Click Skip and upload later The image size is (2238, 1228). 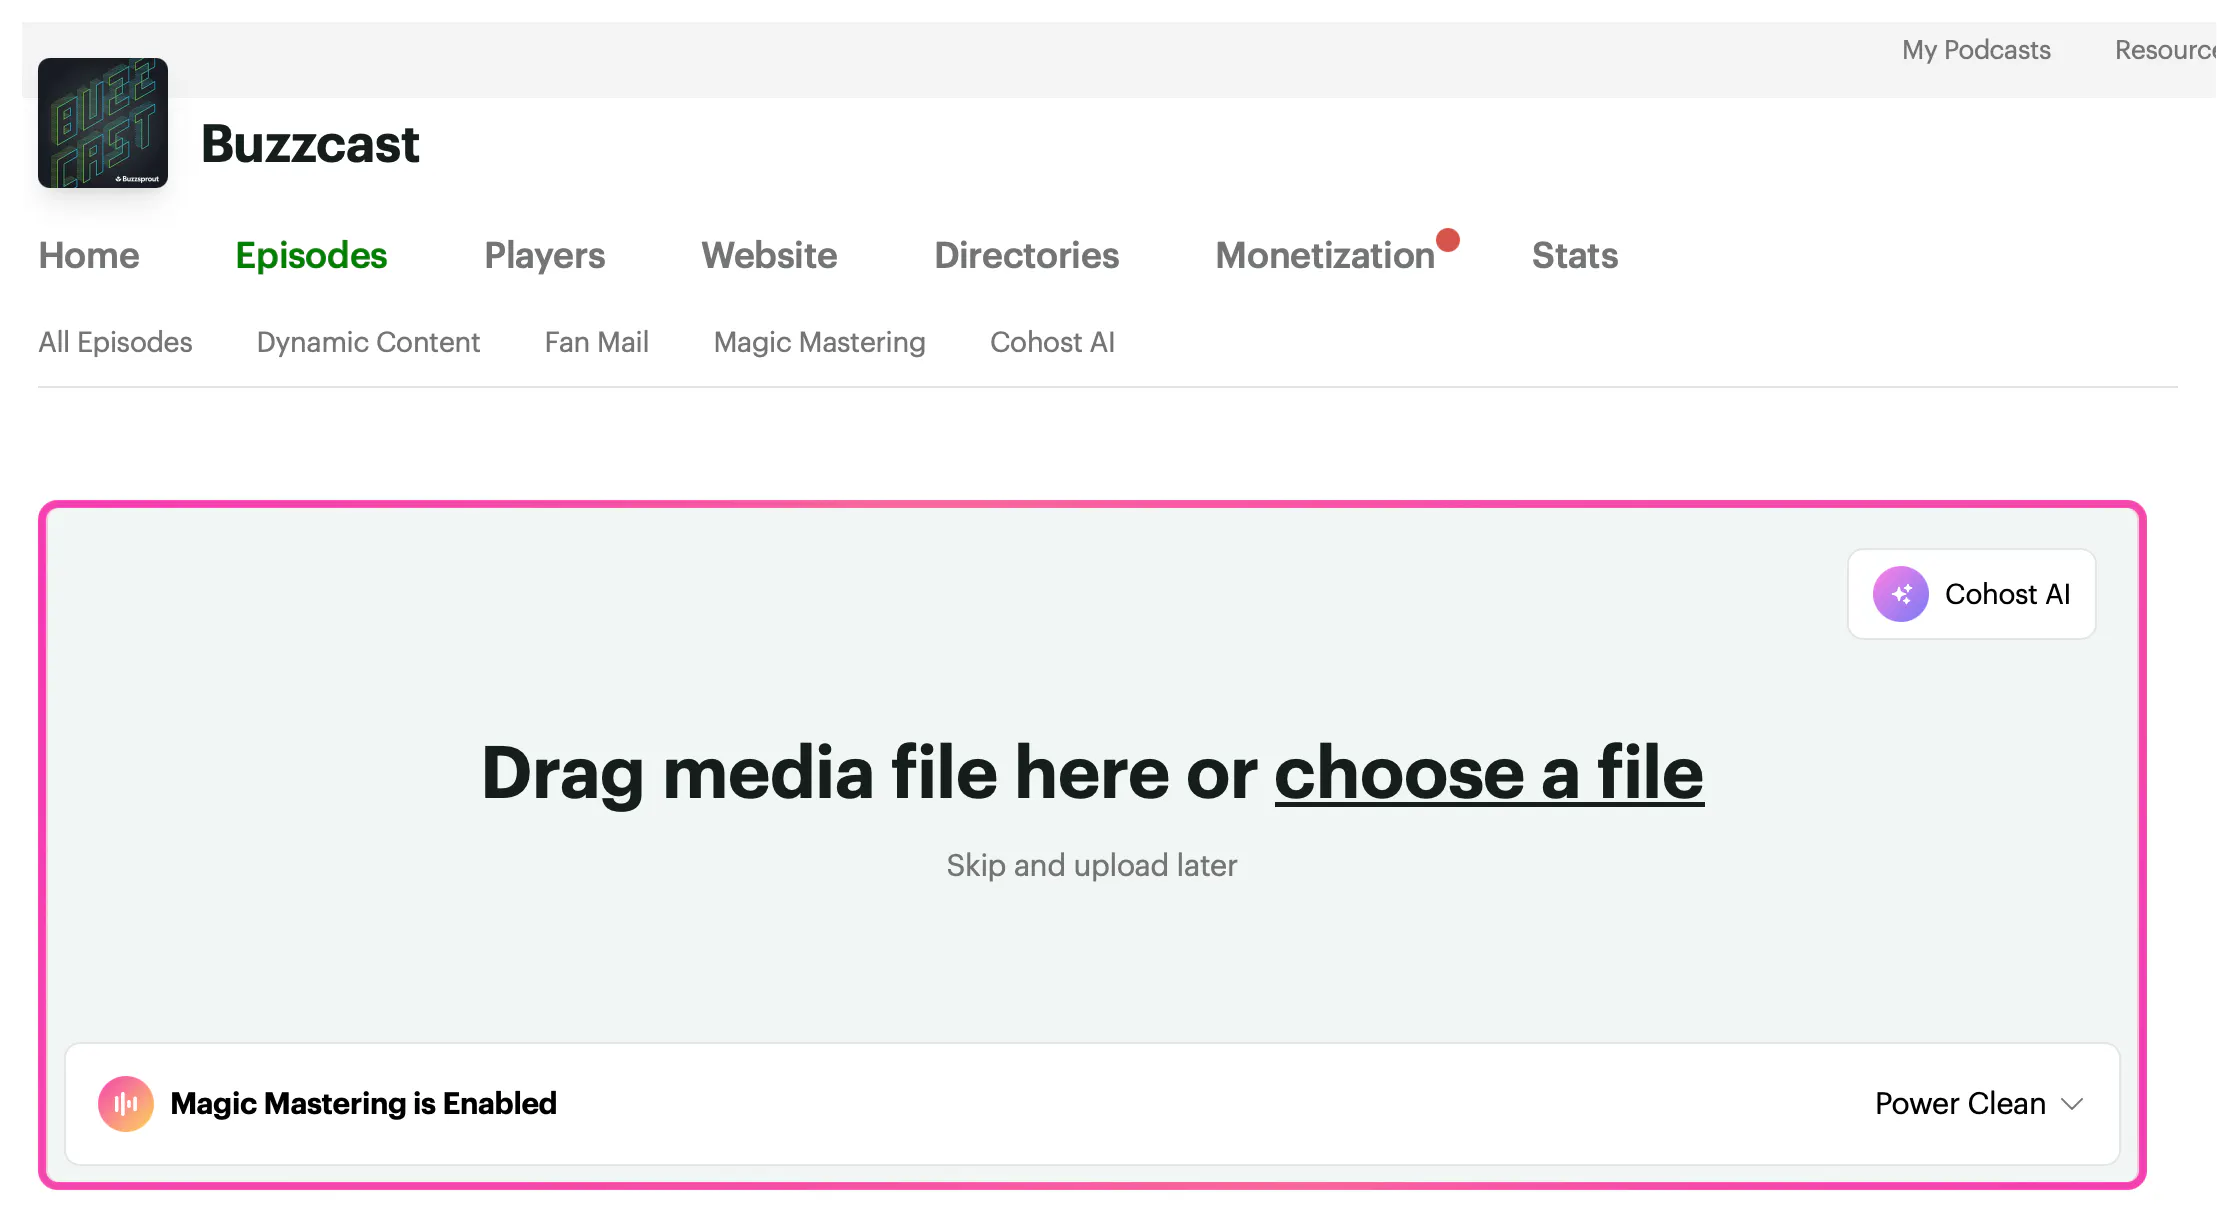[1092, 865]
